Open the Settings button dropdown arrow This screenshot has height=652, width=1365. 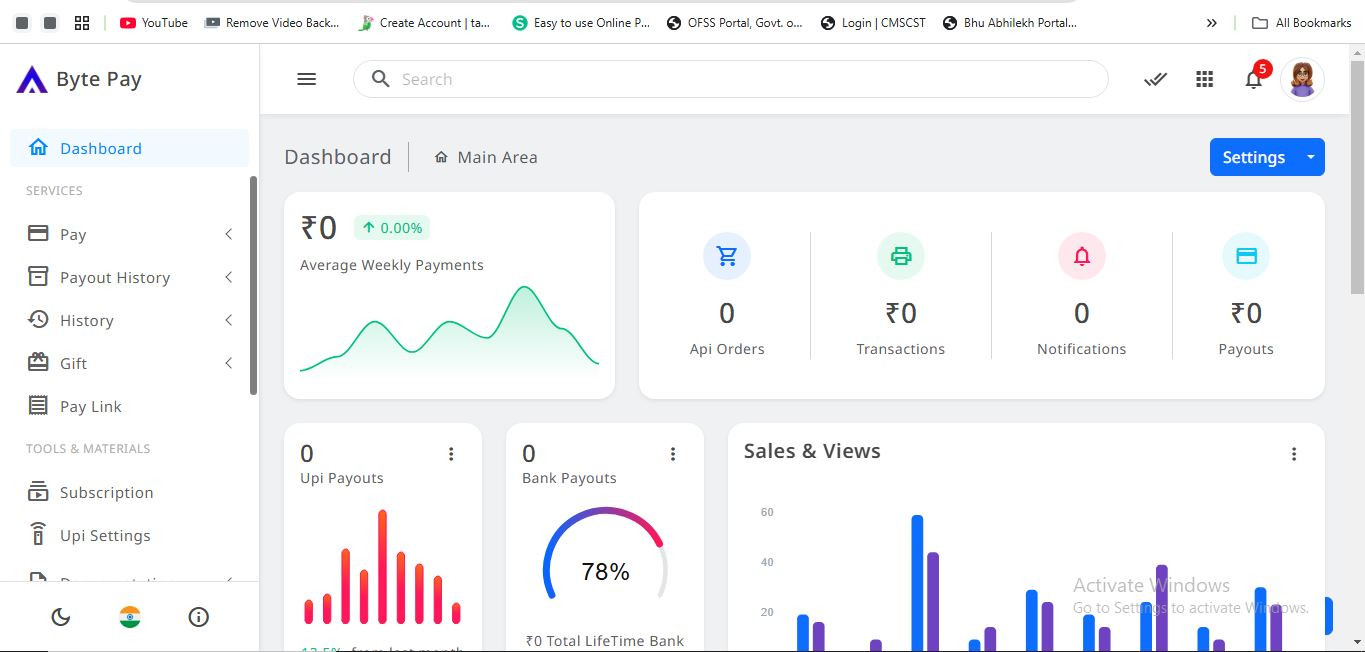coord(1311,157)
